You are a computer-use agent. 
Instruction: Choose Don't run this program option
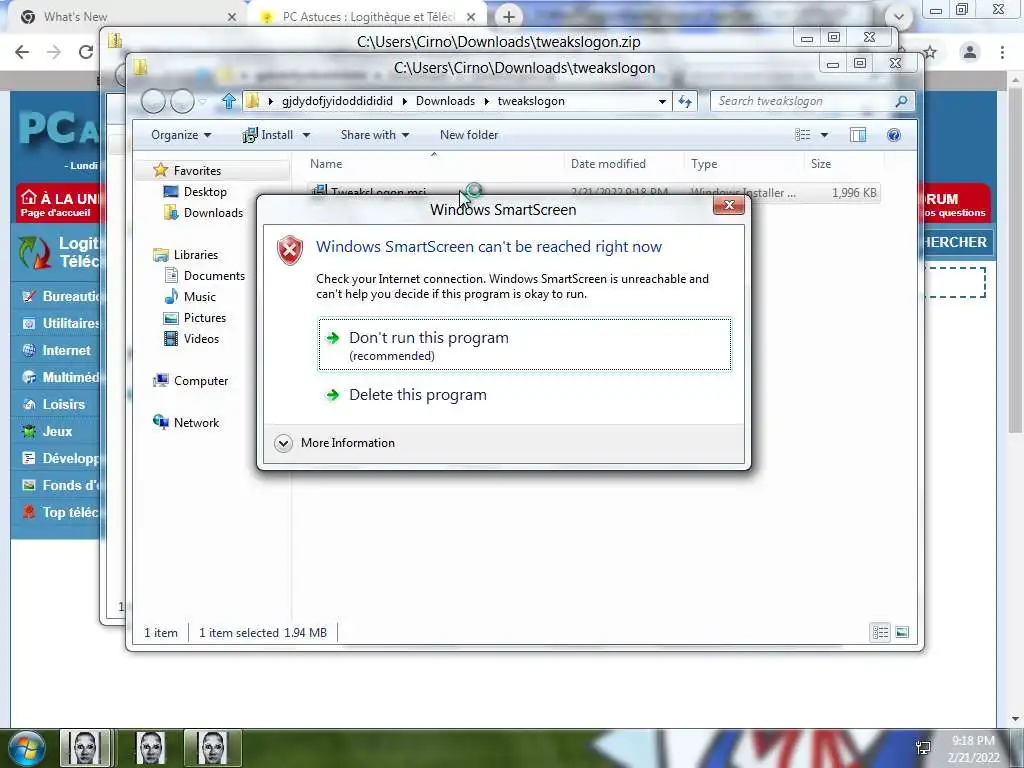click(524, 345)
